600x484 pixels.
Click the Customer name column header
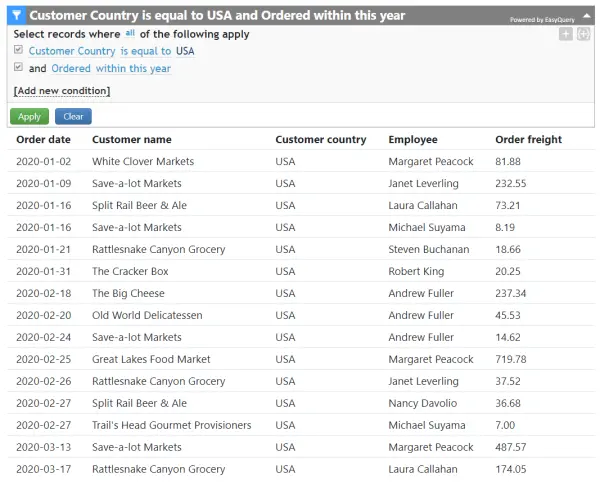131,140
